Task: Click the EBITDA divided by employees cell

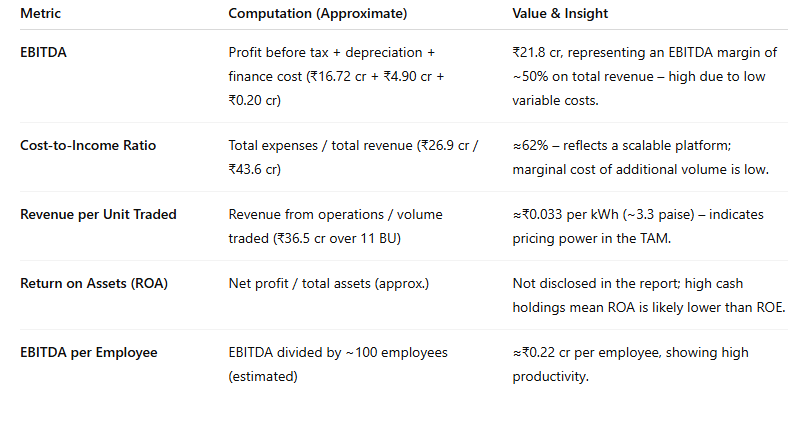Action: click(338, 363)
